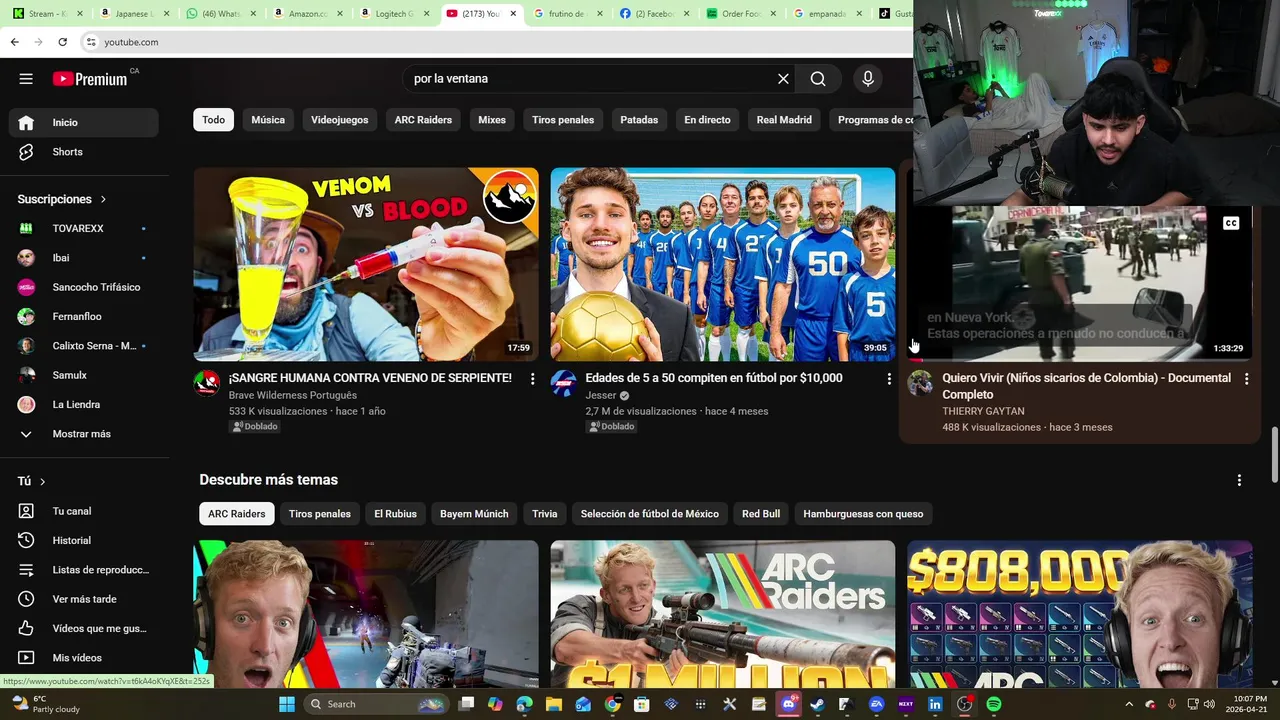Clear the search text with X
1280x720 pixels.
783,79
